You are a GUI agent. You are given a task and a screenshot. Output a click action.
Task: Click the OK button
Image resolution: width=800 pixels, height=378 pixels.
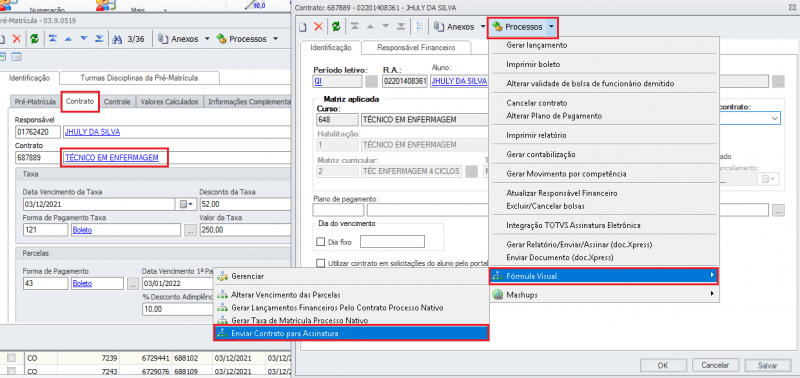(x=663, y=366)
